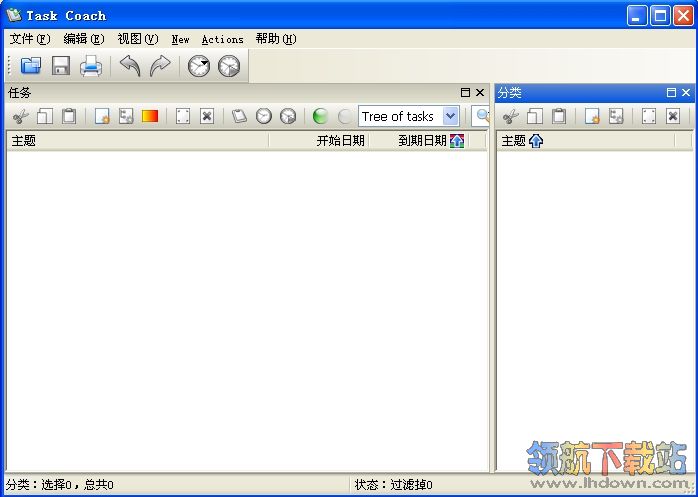Open the 视图(V) menu
Screen dimensions: 698x497
(138, 39)
